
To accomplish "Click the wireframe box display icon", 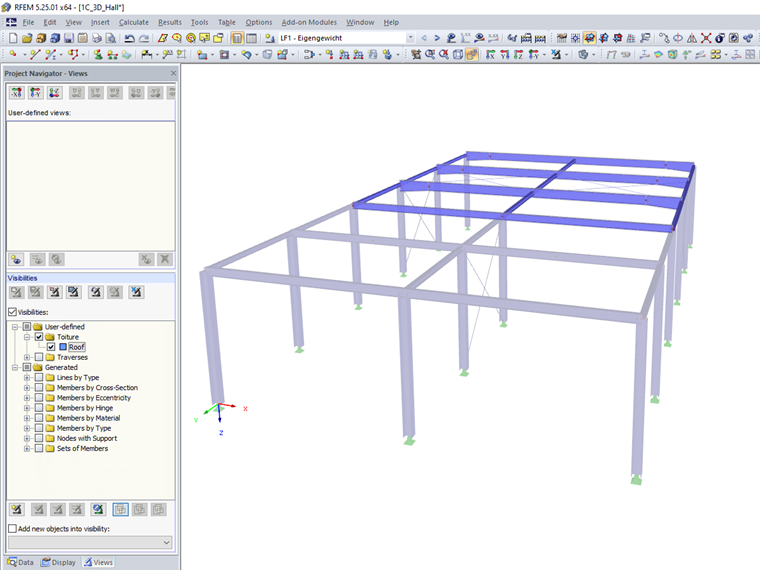I will pos(458,54).
